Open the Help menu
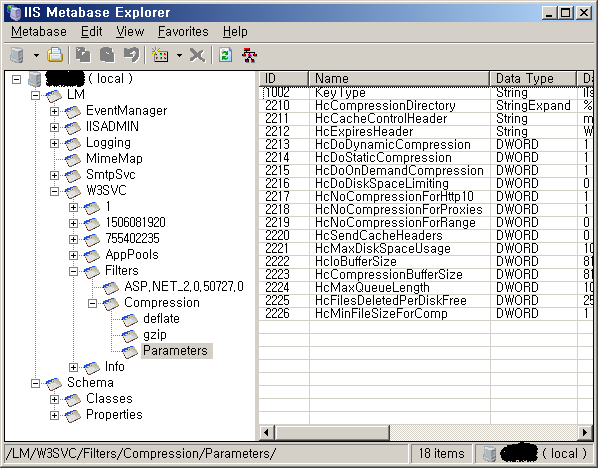This screenshot has height=468, width=598. click(235, 32)
